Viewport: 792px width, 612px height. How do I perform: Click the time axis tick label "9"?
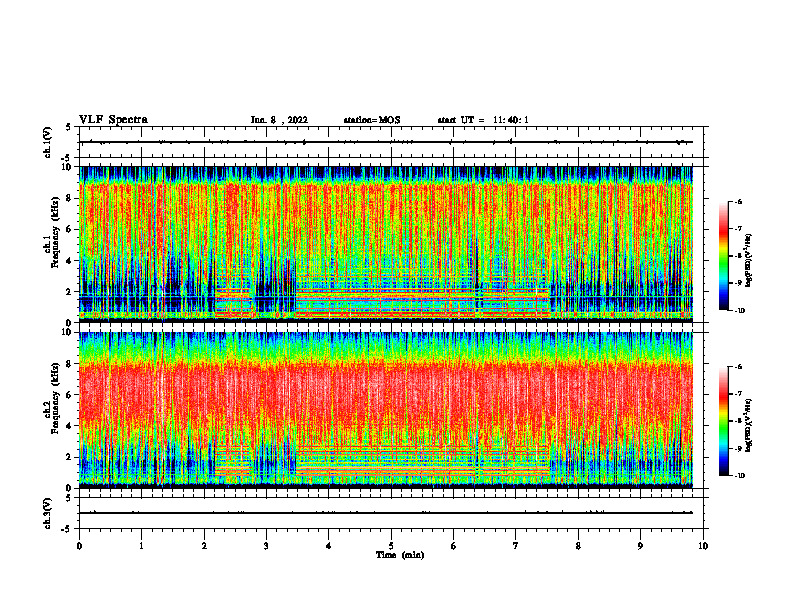pos(640,546)
